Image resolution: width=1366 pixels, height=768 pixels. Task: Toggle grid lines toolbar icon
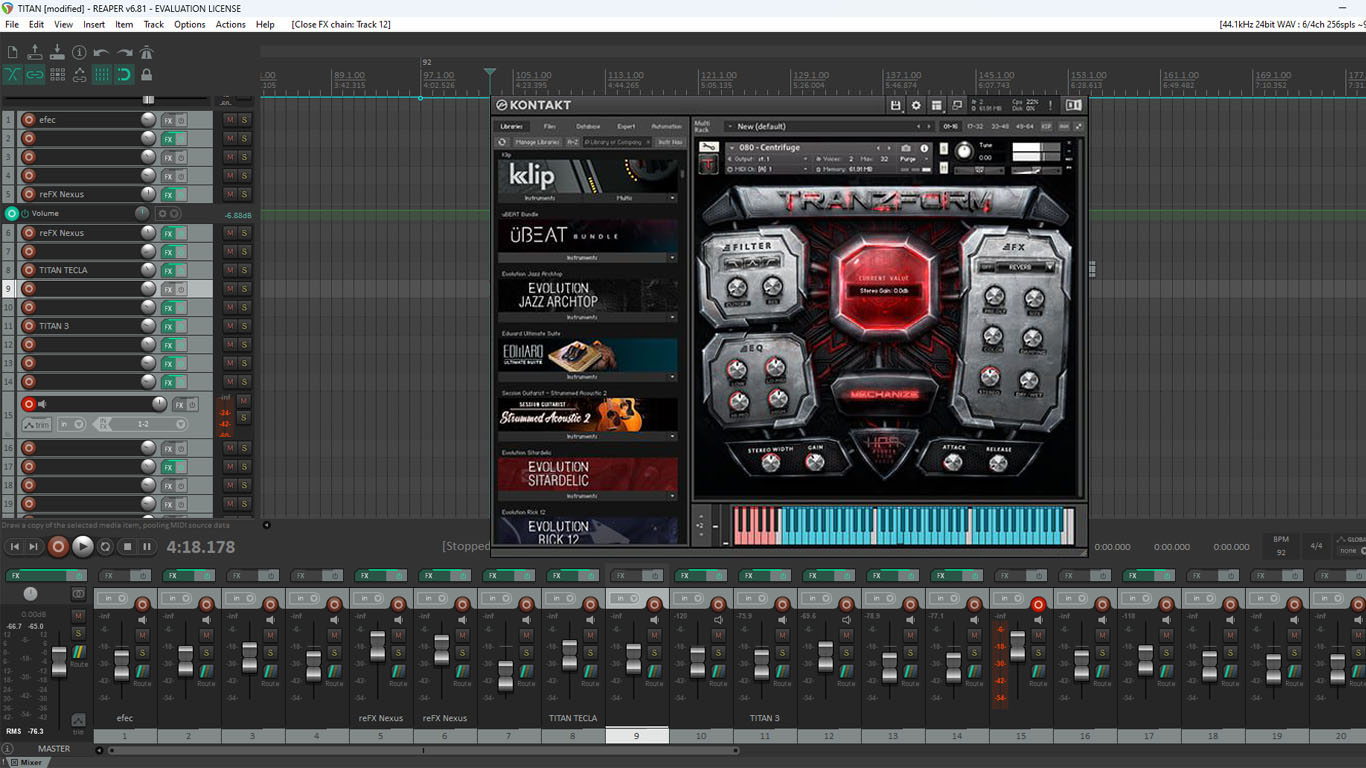pos(102,74)
